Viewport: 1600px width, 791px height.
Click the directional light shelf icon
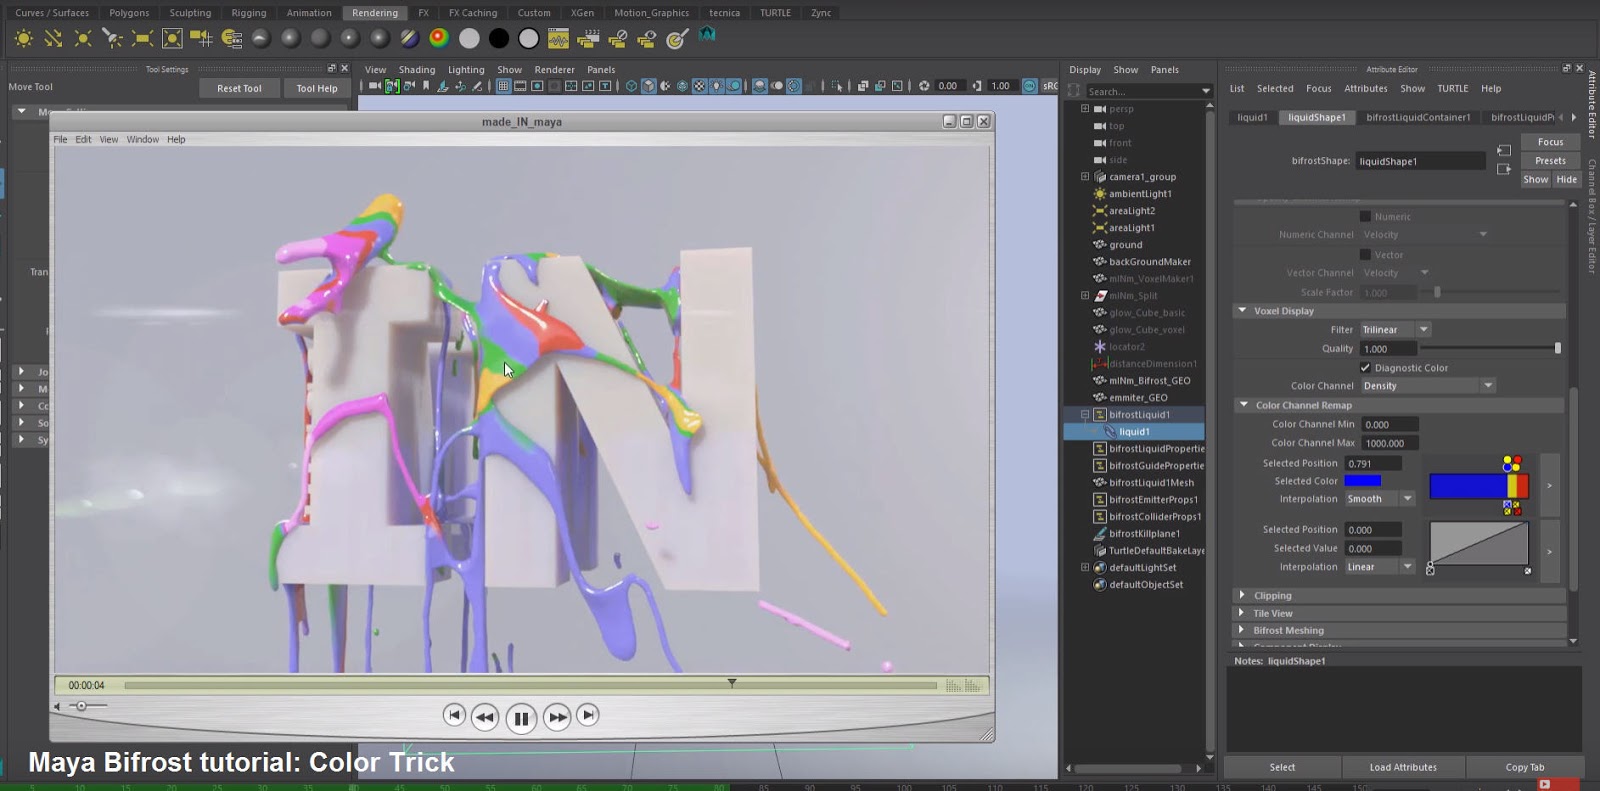(x=54, y=39)
